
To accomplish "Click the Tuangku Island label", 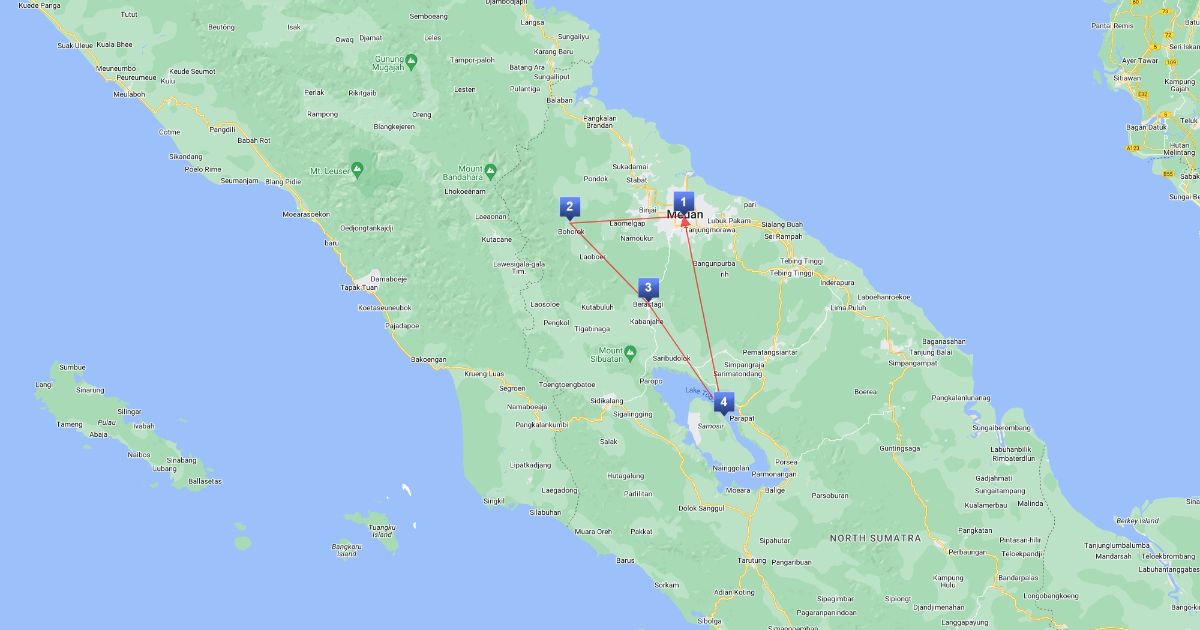I will [381, 530].
